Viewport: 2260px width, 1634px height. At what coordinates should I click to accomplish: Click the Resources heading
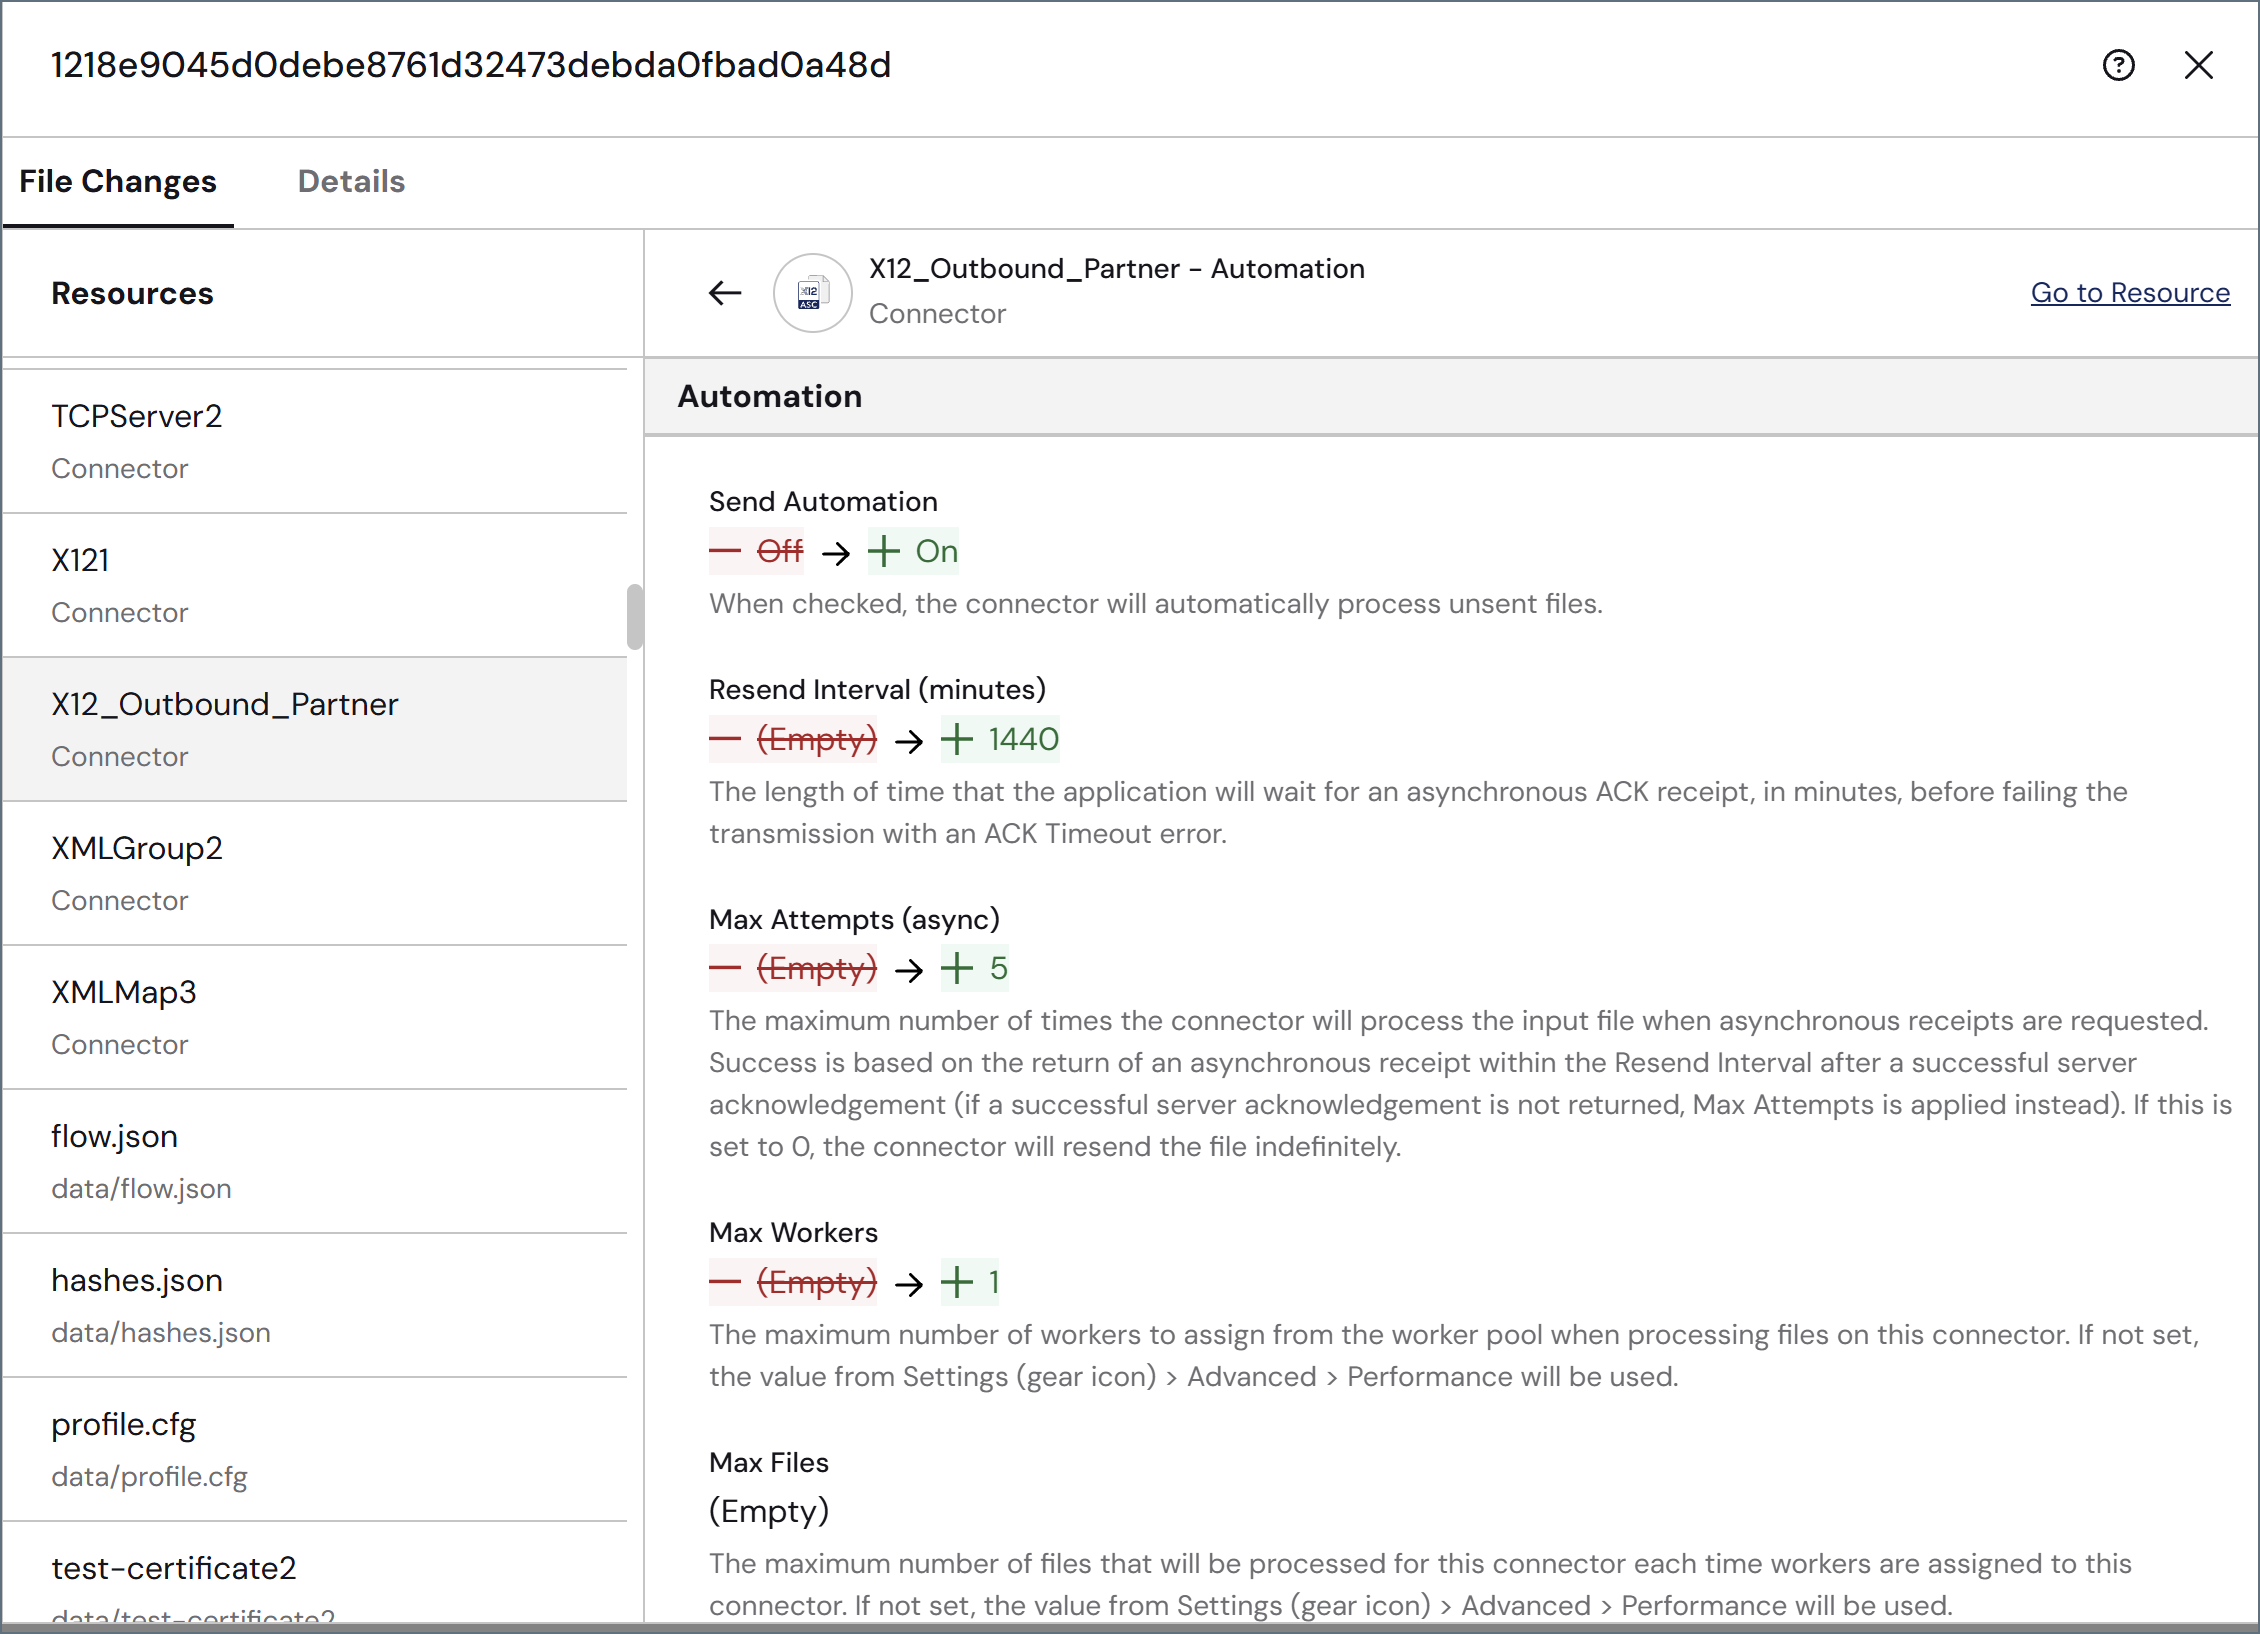(132, 294)
